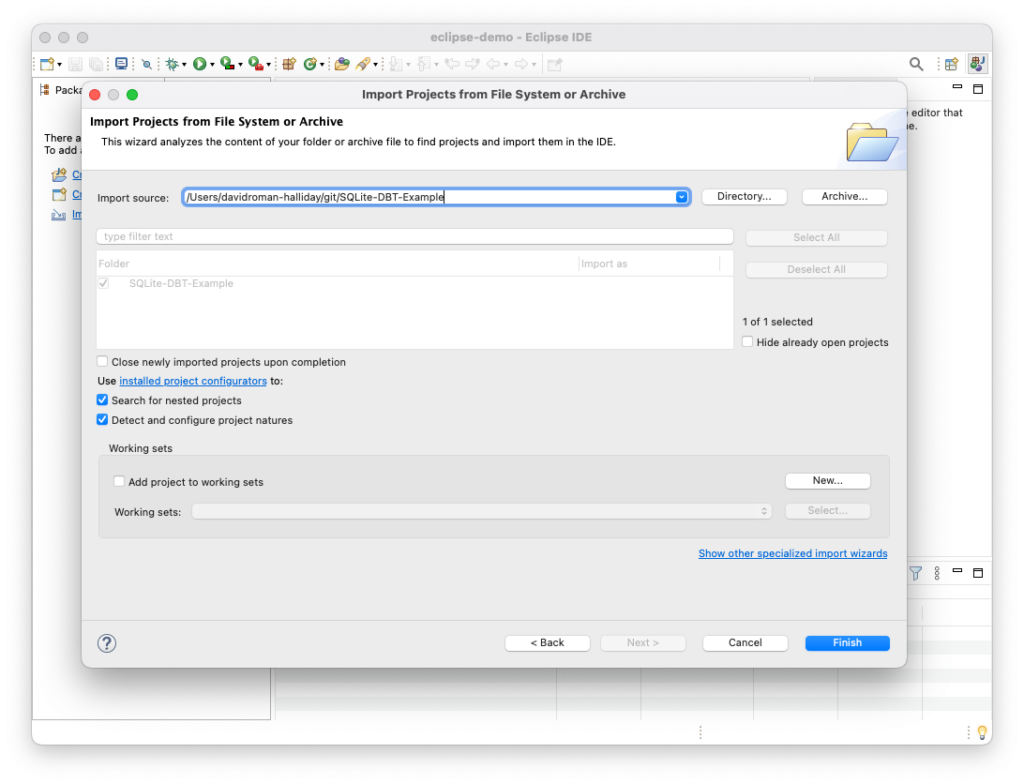Minimize the bottom panel view
This screenshot has width=1024, height=784.
[x=957, y=571]
